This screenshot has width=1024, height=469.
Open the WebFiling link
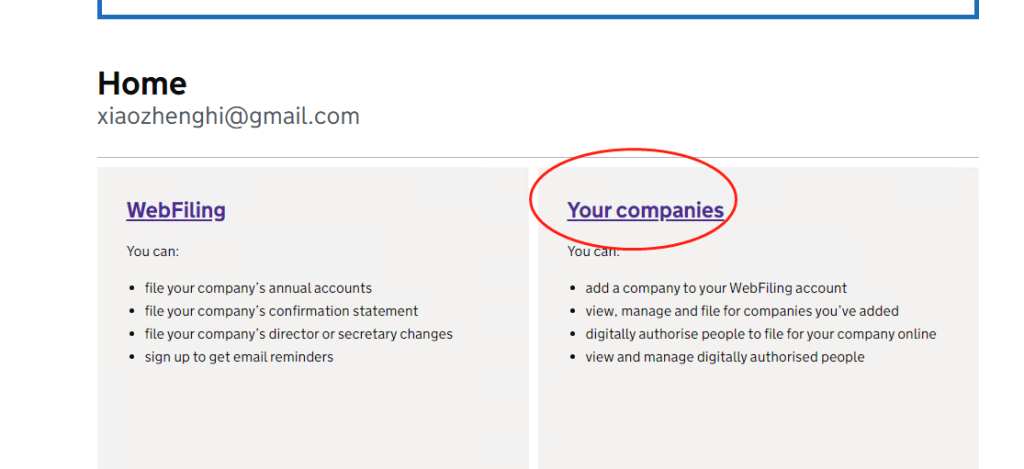tap(176, 210)
